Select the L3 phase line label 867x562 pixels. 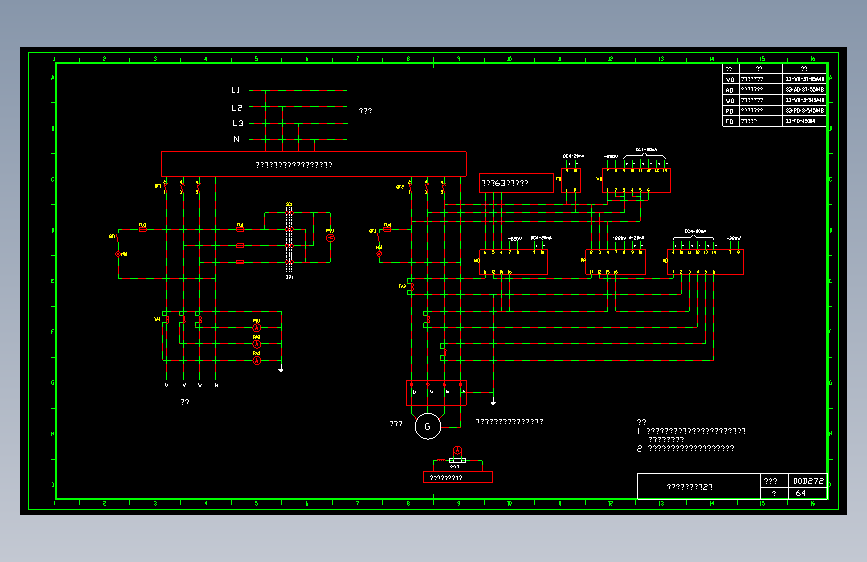[x=237, y=123]
